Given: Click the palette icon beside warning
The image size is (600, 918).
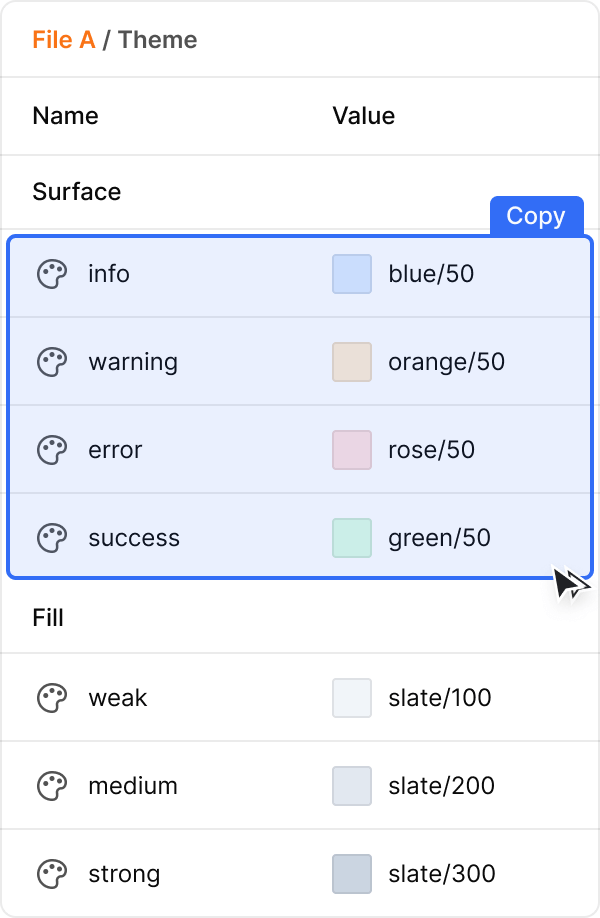Looking at the screenshot, I should [52, 362].
